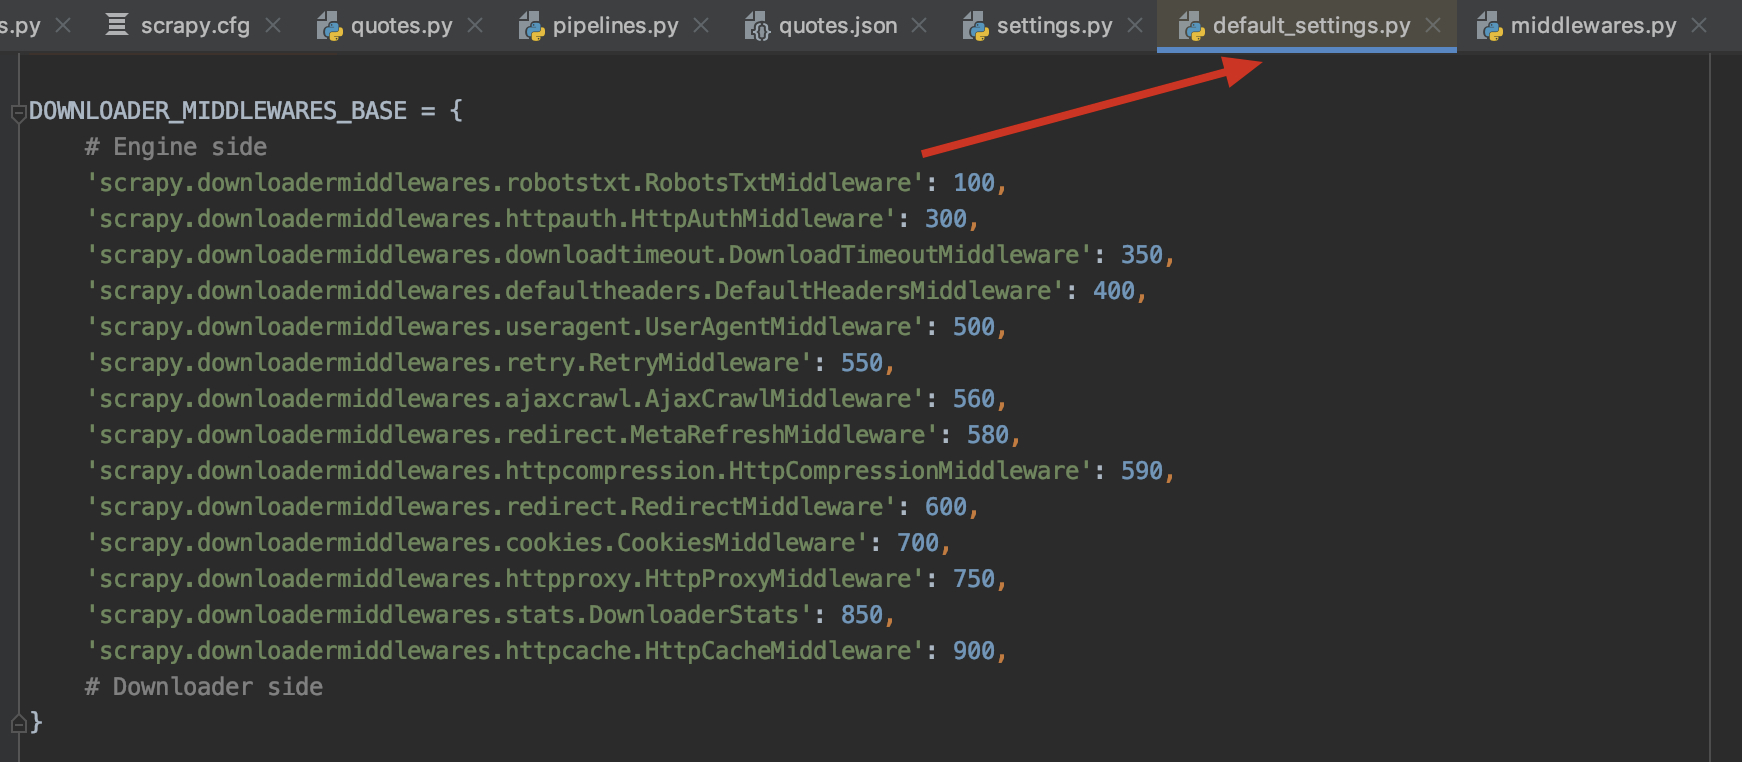This screenshot has width=1742, height=762.
Task: Click the priority value 700
Action: click(x=918, y=543)
